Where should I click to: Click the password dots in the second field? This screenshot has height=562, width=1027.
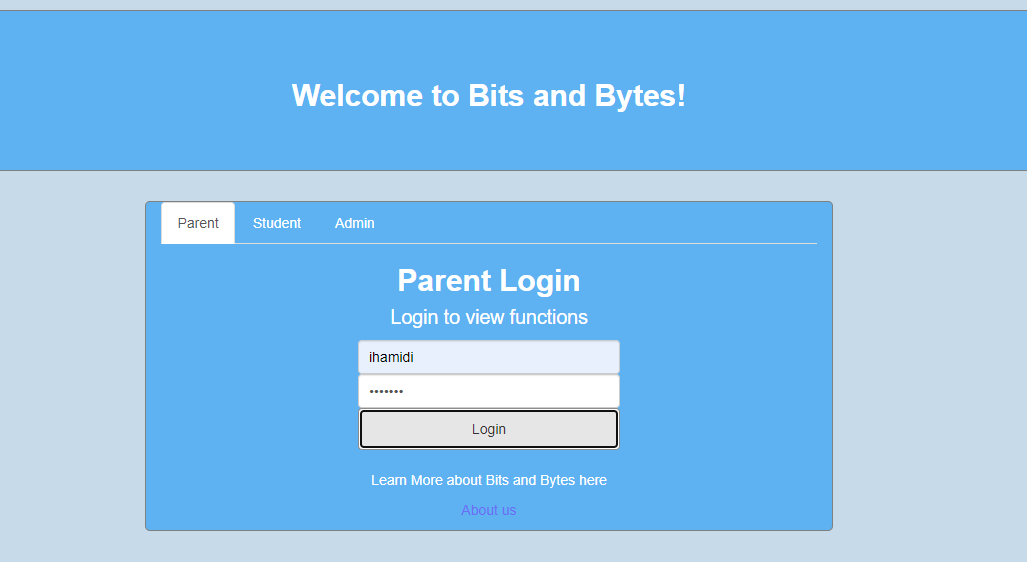click(386, 391)
